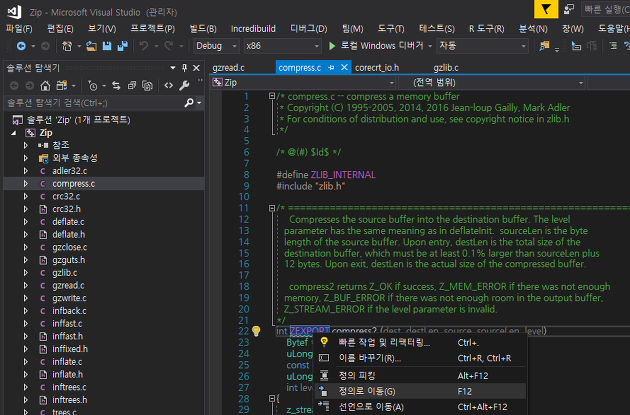Choose 이름 바꾸기(R) from context menu
The image size is (630, 415).
coord(420,358)
